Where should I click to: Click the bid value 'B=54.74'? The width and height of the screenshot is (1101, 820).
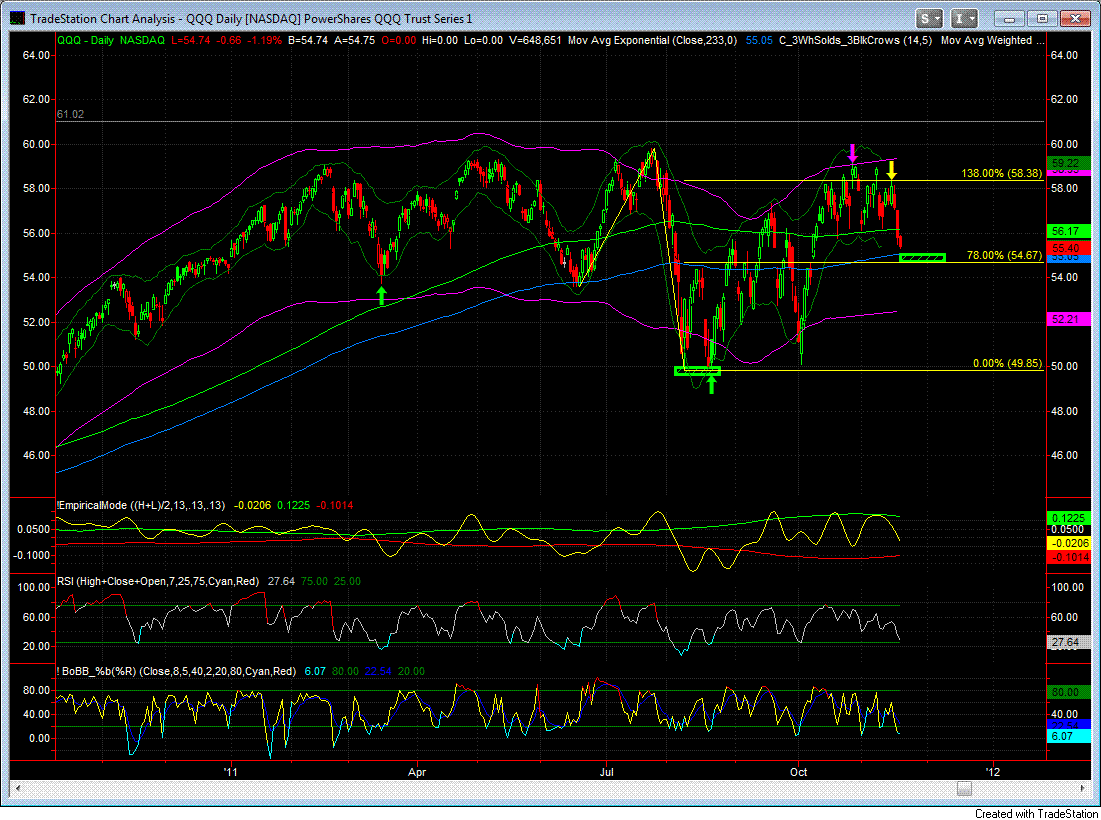click(x=308, y=41)
